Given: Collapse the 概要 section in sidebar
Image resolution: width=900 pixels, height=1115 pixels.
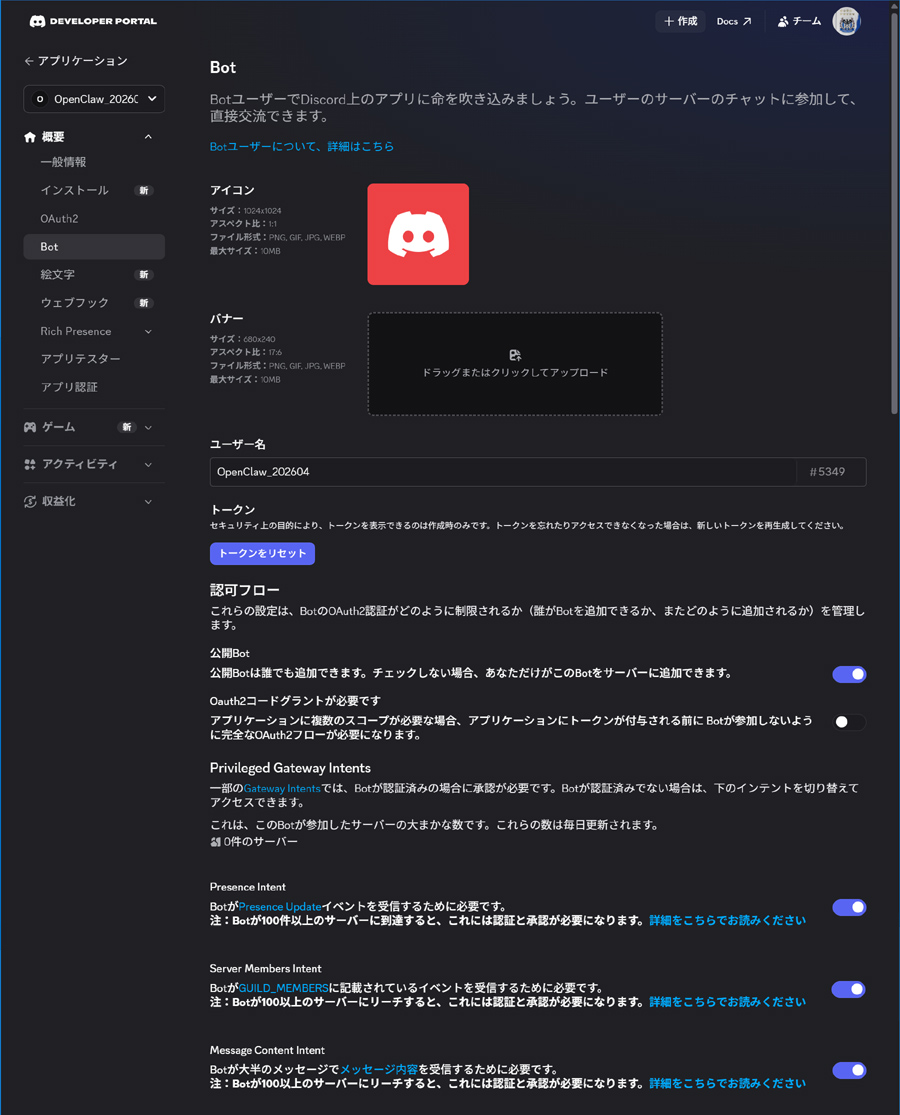Looking at the screenshot, I should coord(148,136).
